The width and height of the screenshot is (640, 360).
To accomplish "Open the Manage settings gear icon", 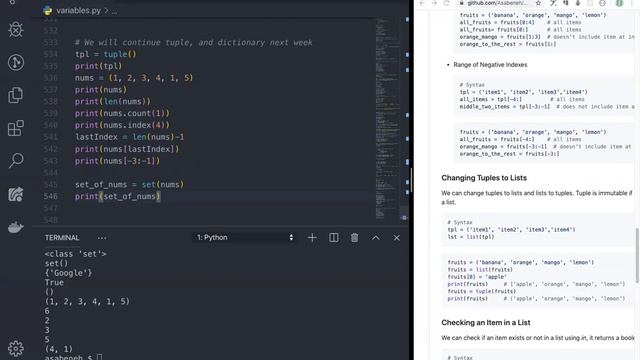I will 16,348.
